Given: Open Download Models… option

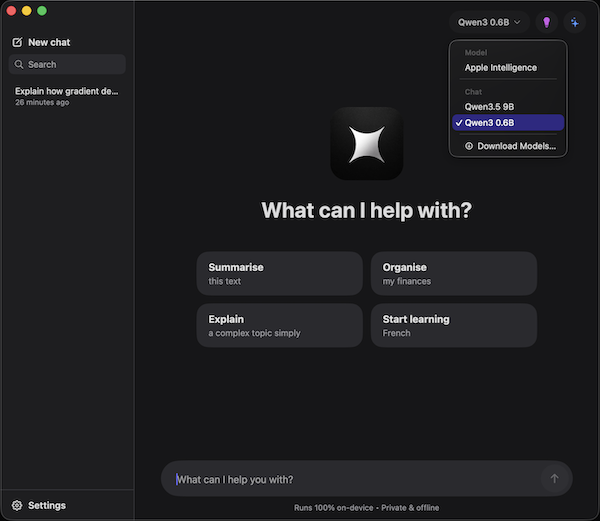Looking at the screenshot, I should 508,146.
